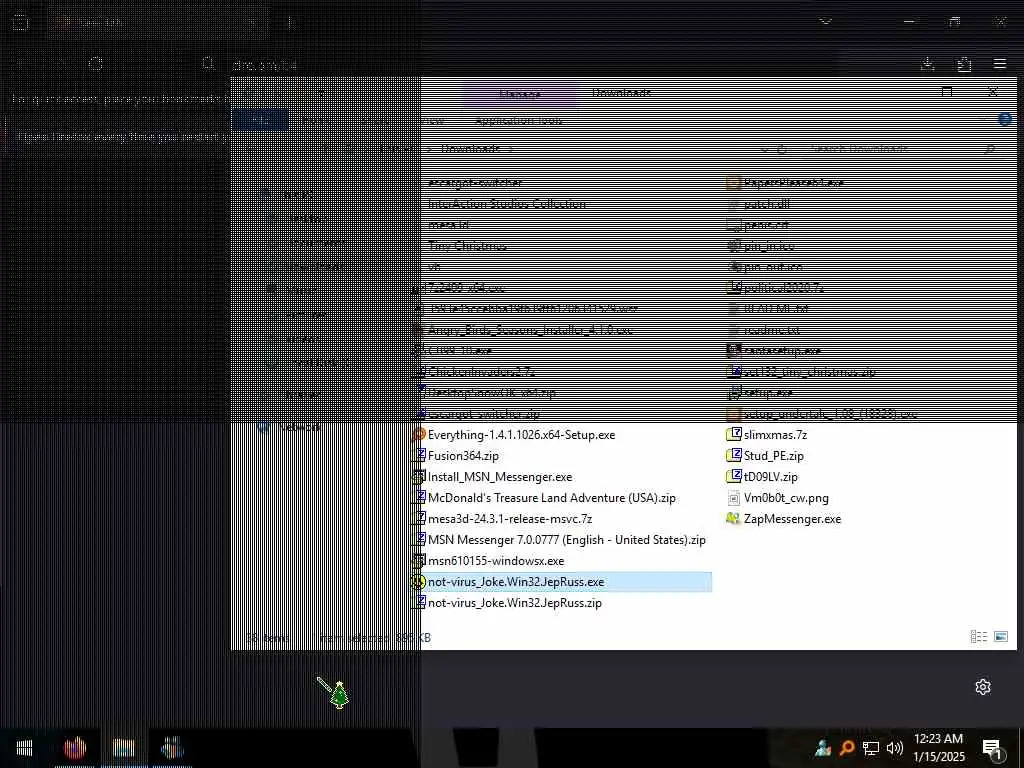Open the Explorer address history dropdown
The image size is (1024, 768).
point(765,150)
